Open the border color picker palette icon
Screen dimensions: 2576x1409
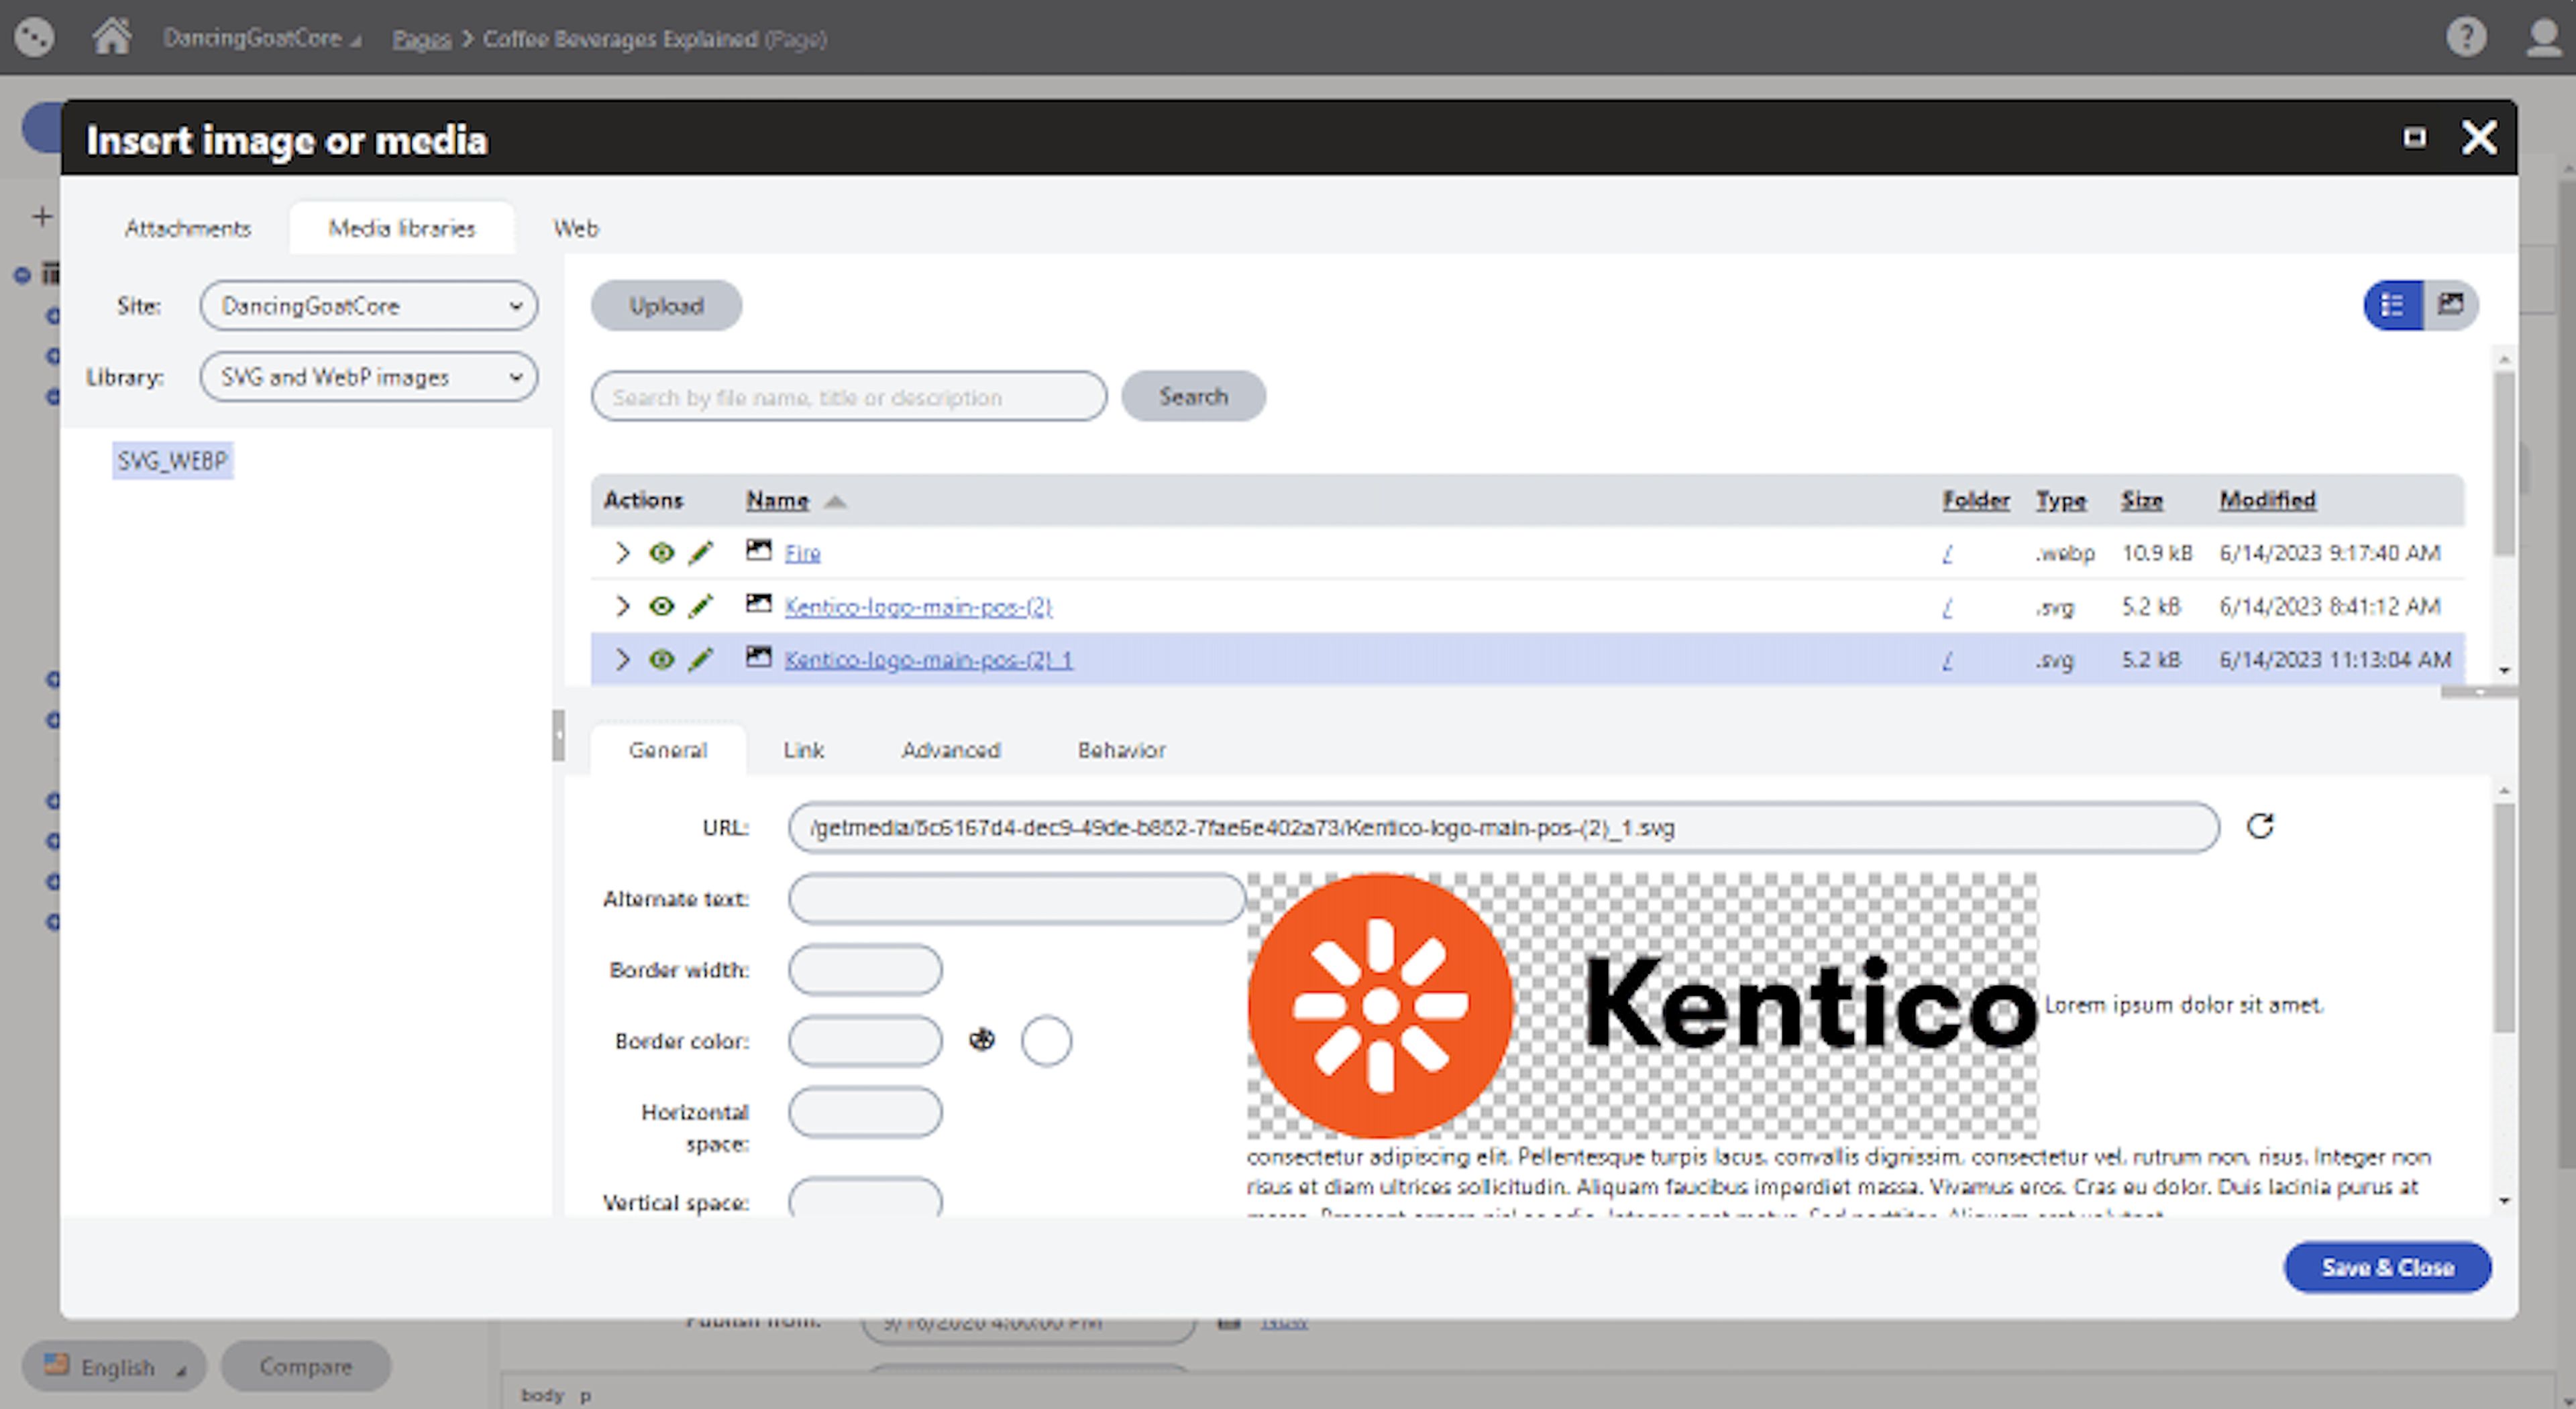point(982,1040)
